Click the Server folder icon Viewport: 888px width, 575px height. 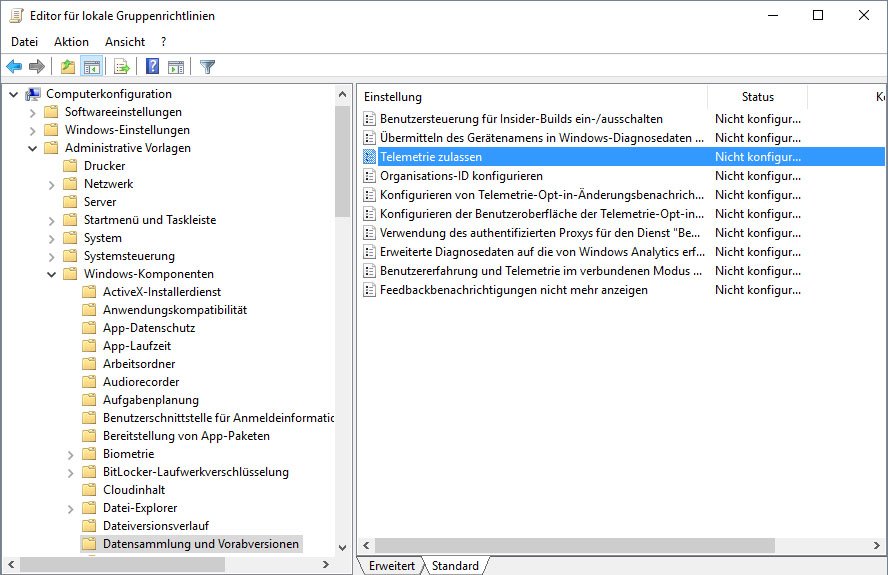(70, 202)
